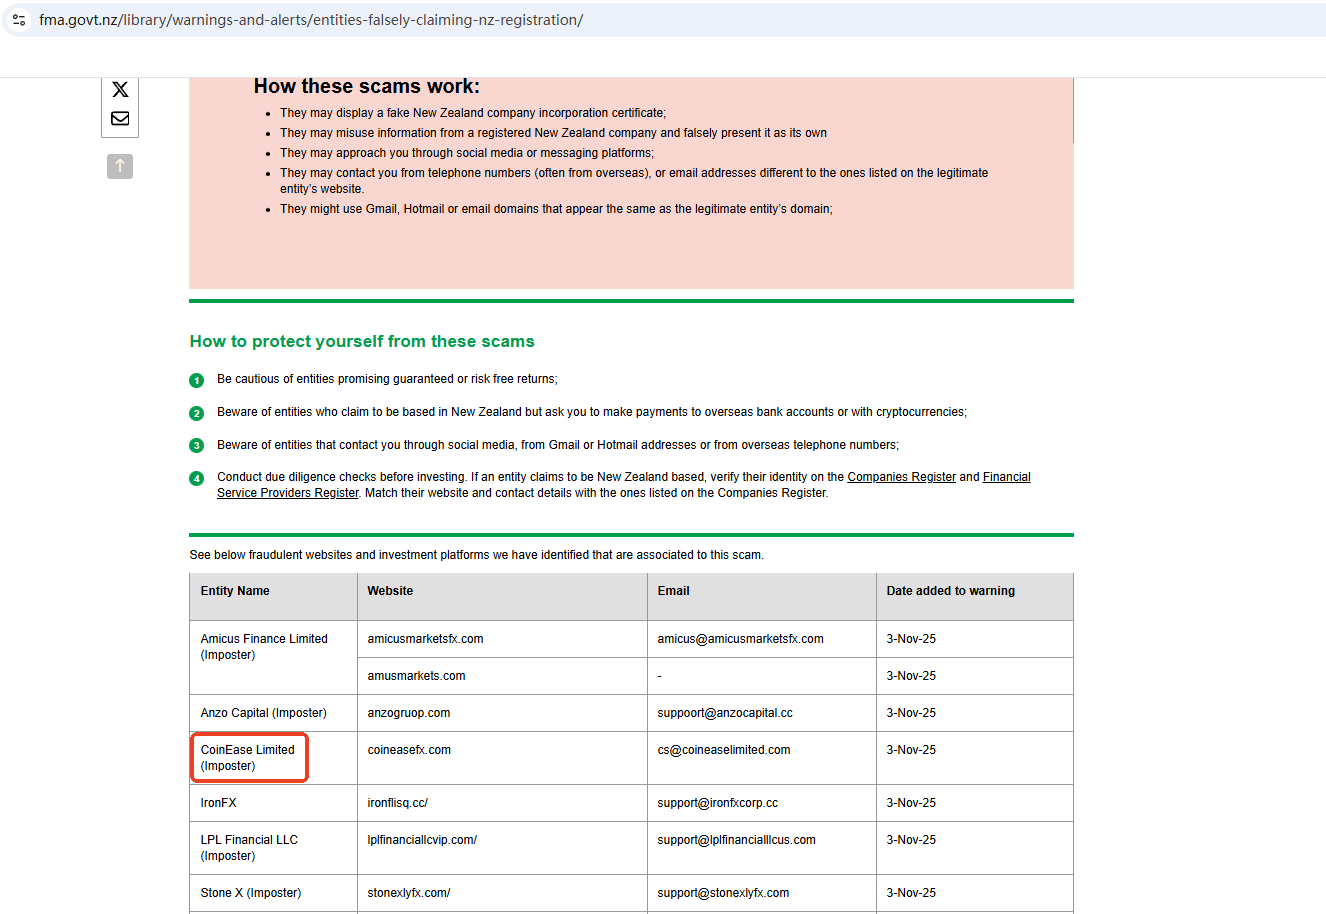
Task: Click the 3-Nov-25 date in the LPL Financial row
Action: [x=911, y=840]
